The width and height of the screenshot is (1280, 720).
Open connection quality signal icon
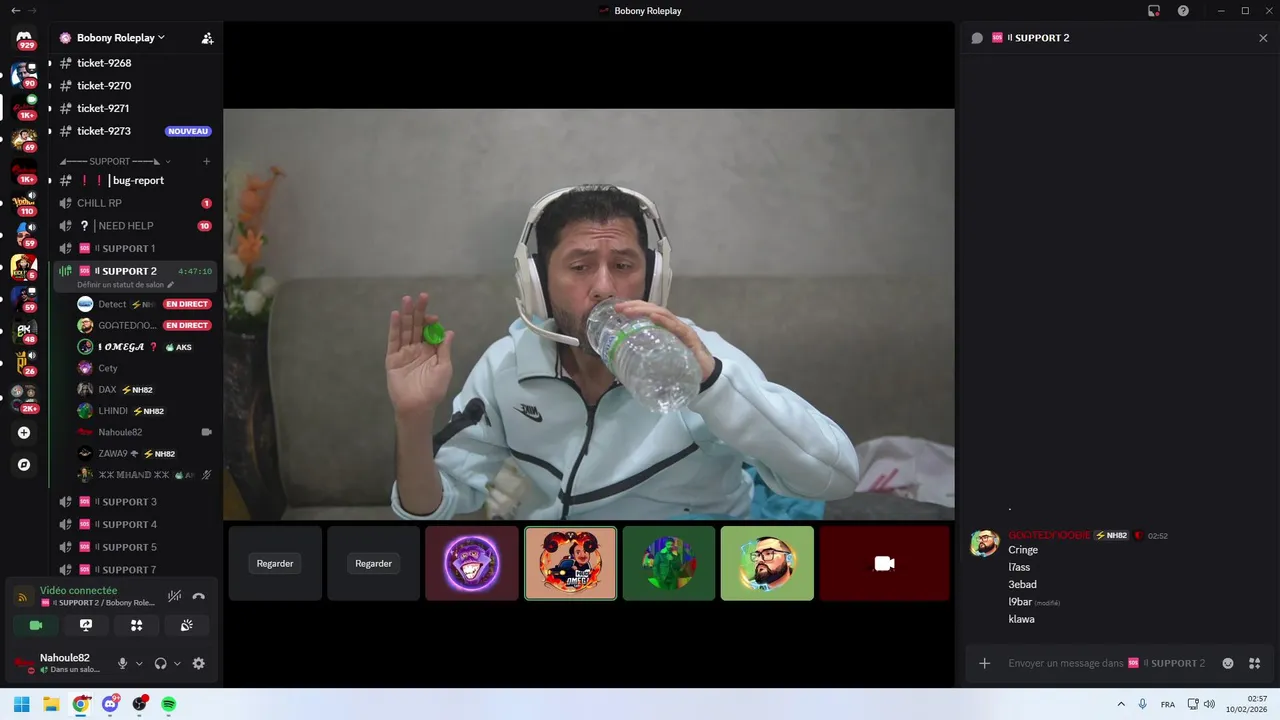(x=23, y=597)
